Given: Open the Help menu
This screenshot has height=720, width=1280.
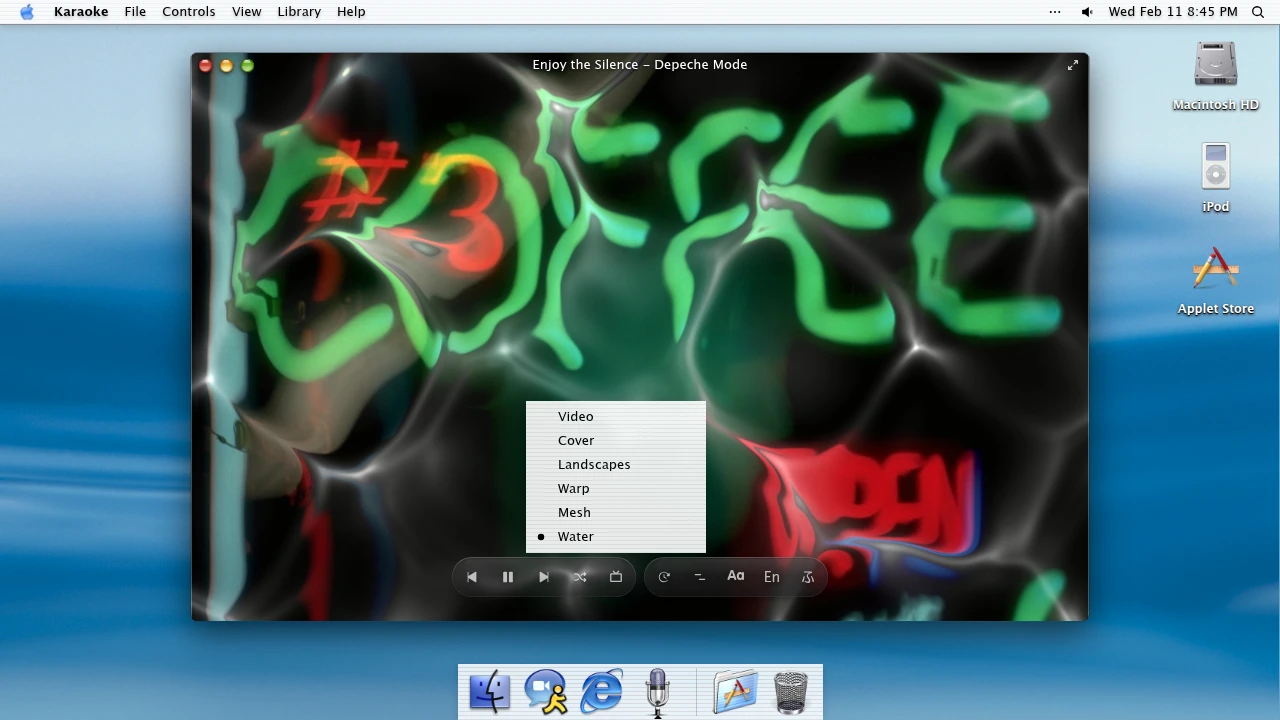Looking at the screenshot, I should point(351,12).
